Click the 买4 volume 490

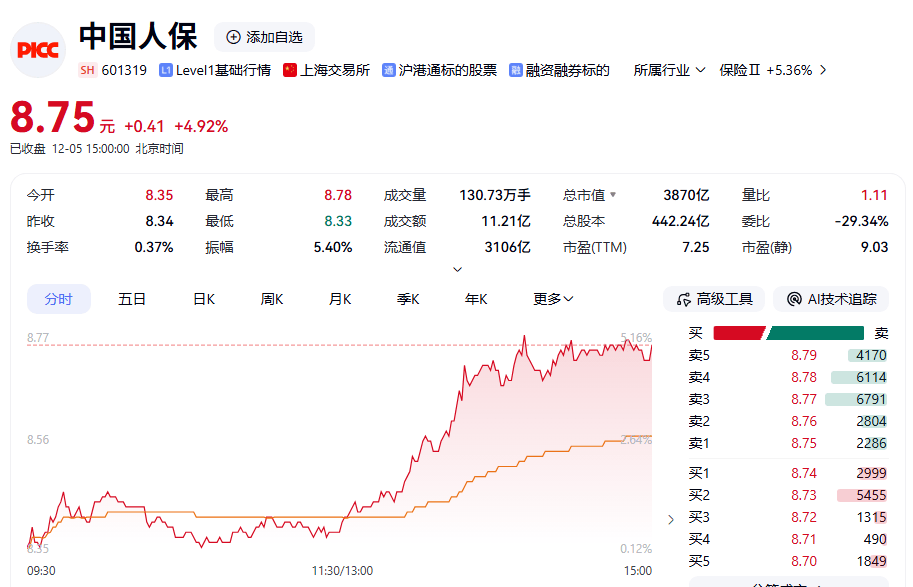pyautogui.click(x=875, y=540)
